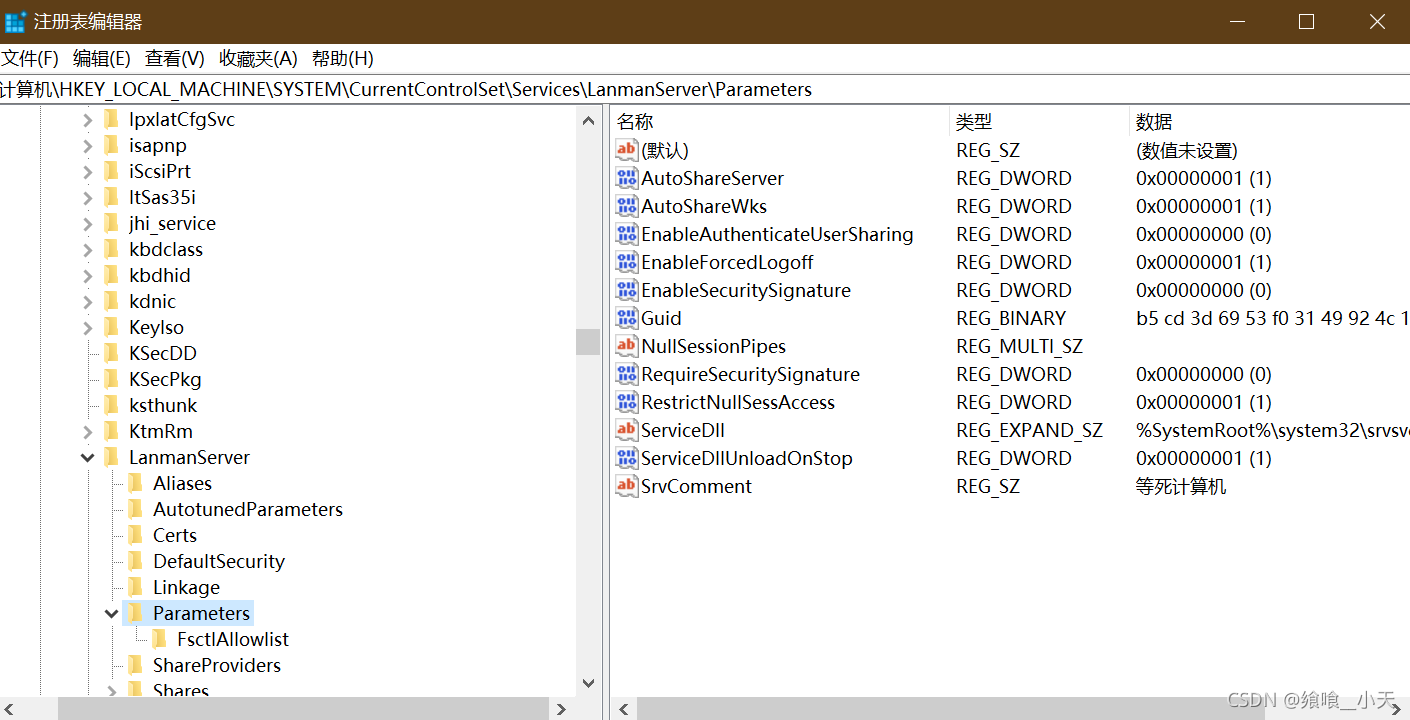
Task: Click the AutotunedParameters folder icon
Action: pos(135,509)
